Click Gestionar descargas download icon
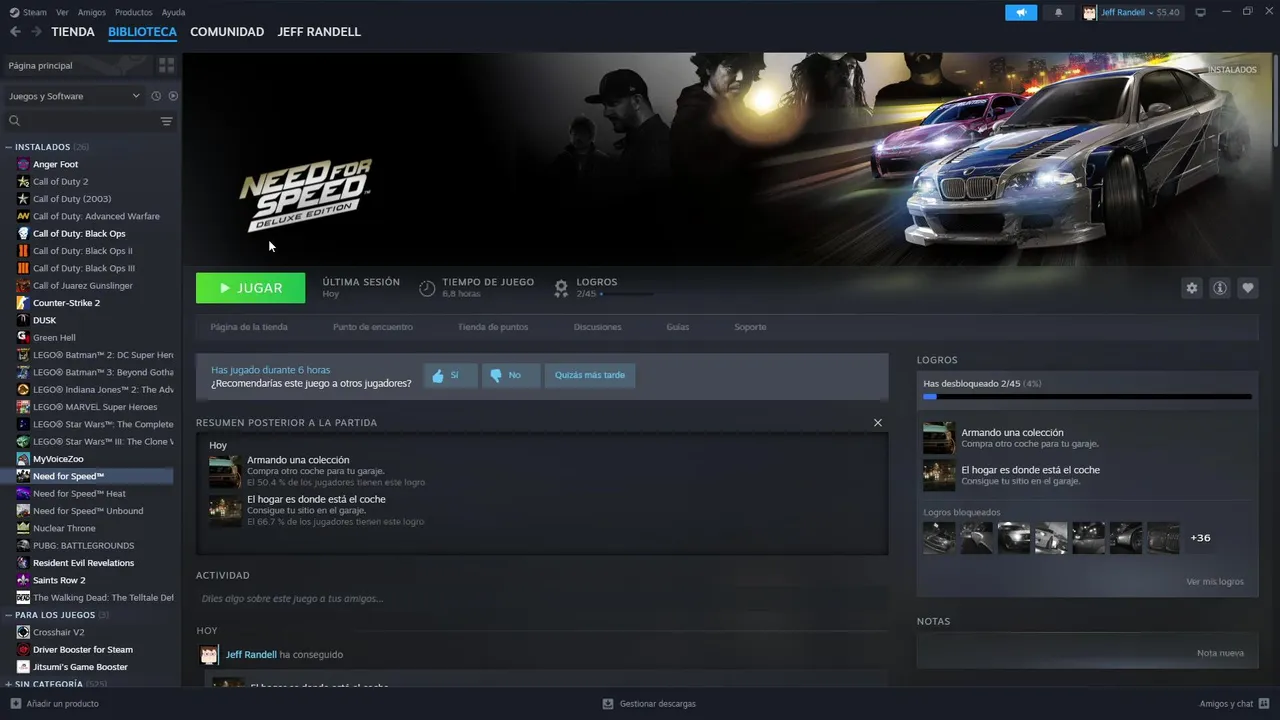The image size is (1280, 720). [608, 704]
